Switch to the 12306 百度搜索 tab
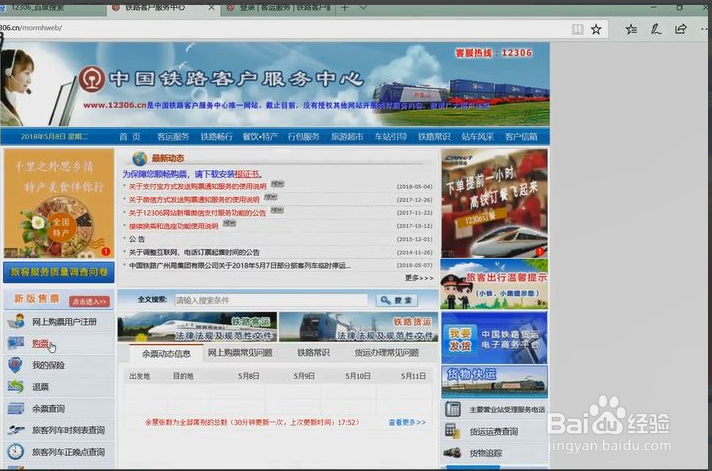The width and height of the screenshot is (712, 471). pos(52,8)
